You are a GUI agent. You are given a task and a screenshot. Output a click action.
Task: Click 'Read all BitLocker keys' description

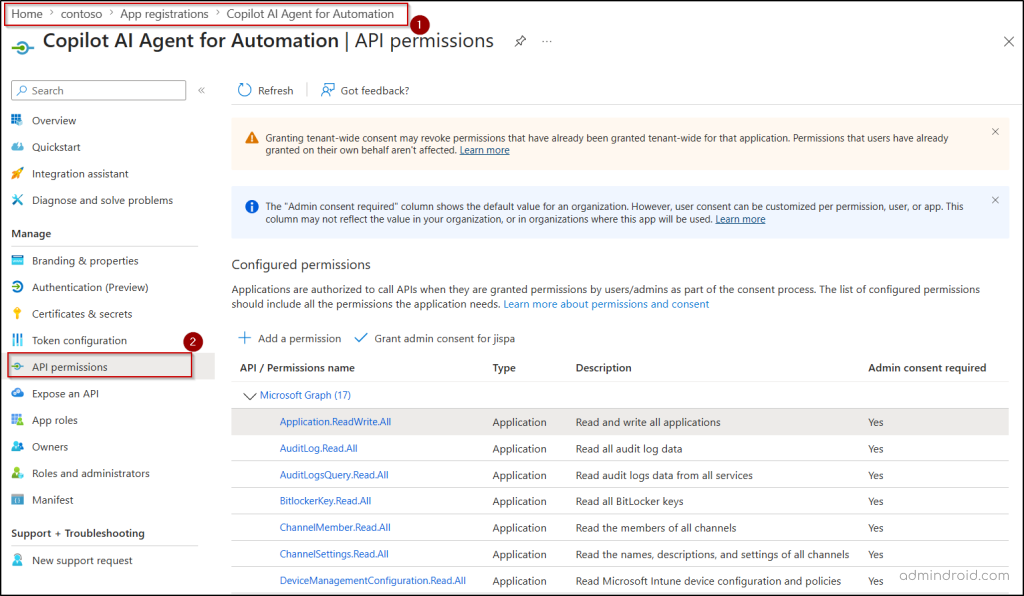point(629,501)
